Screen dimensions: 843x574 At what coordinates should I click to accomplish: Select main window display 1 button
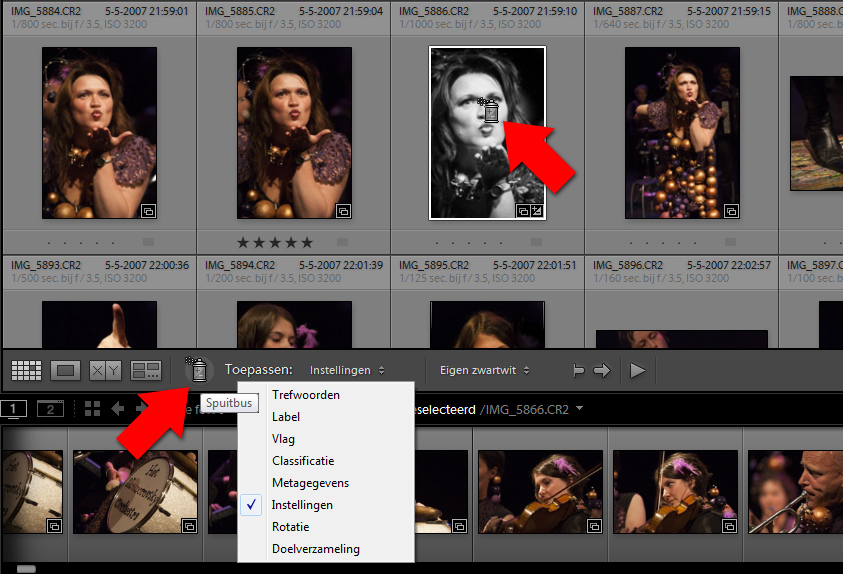[14, 408]
